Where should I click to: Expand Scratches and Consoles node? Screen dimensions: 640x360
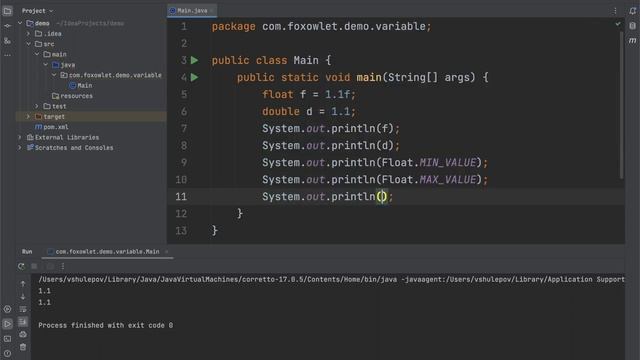[x=20, y=148]
